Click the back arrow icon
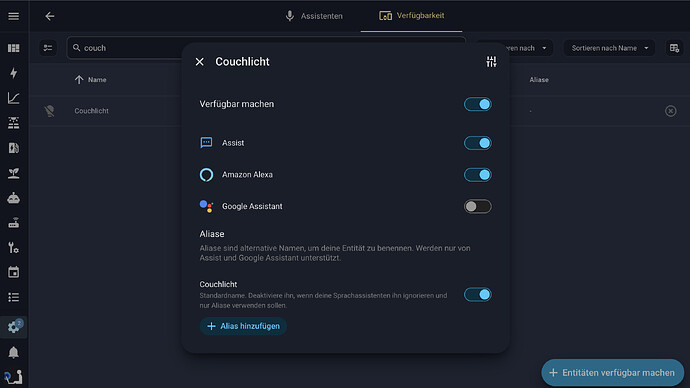The width and height of the screenshot is (690, 388). click(50, 16)
